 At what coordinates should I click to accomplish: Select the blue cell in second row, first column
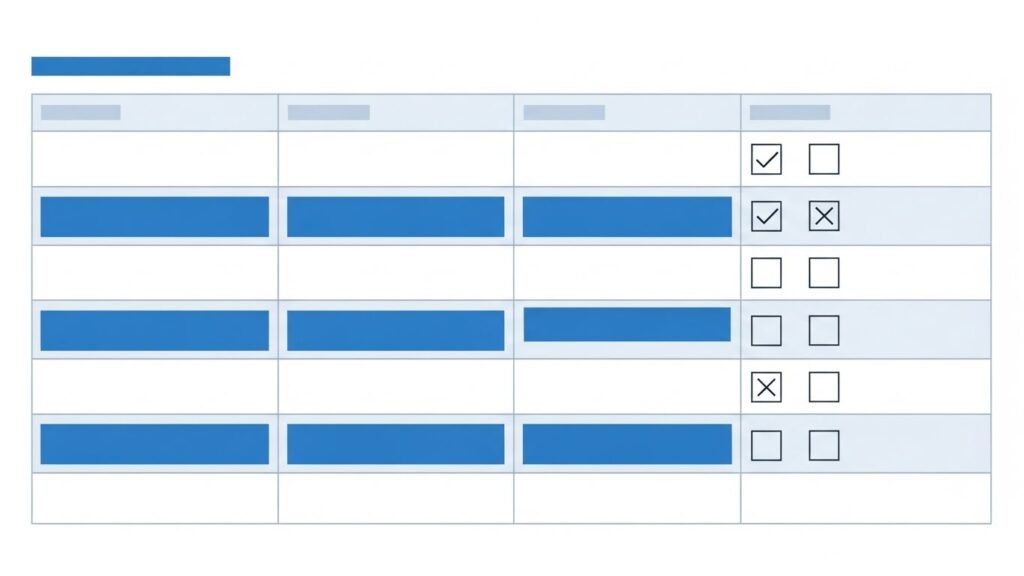tap(155, 217)
